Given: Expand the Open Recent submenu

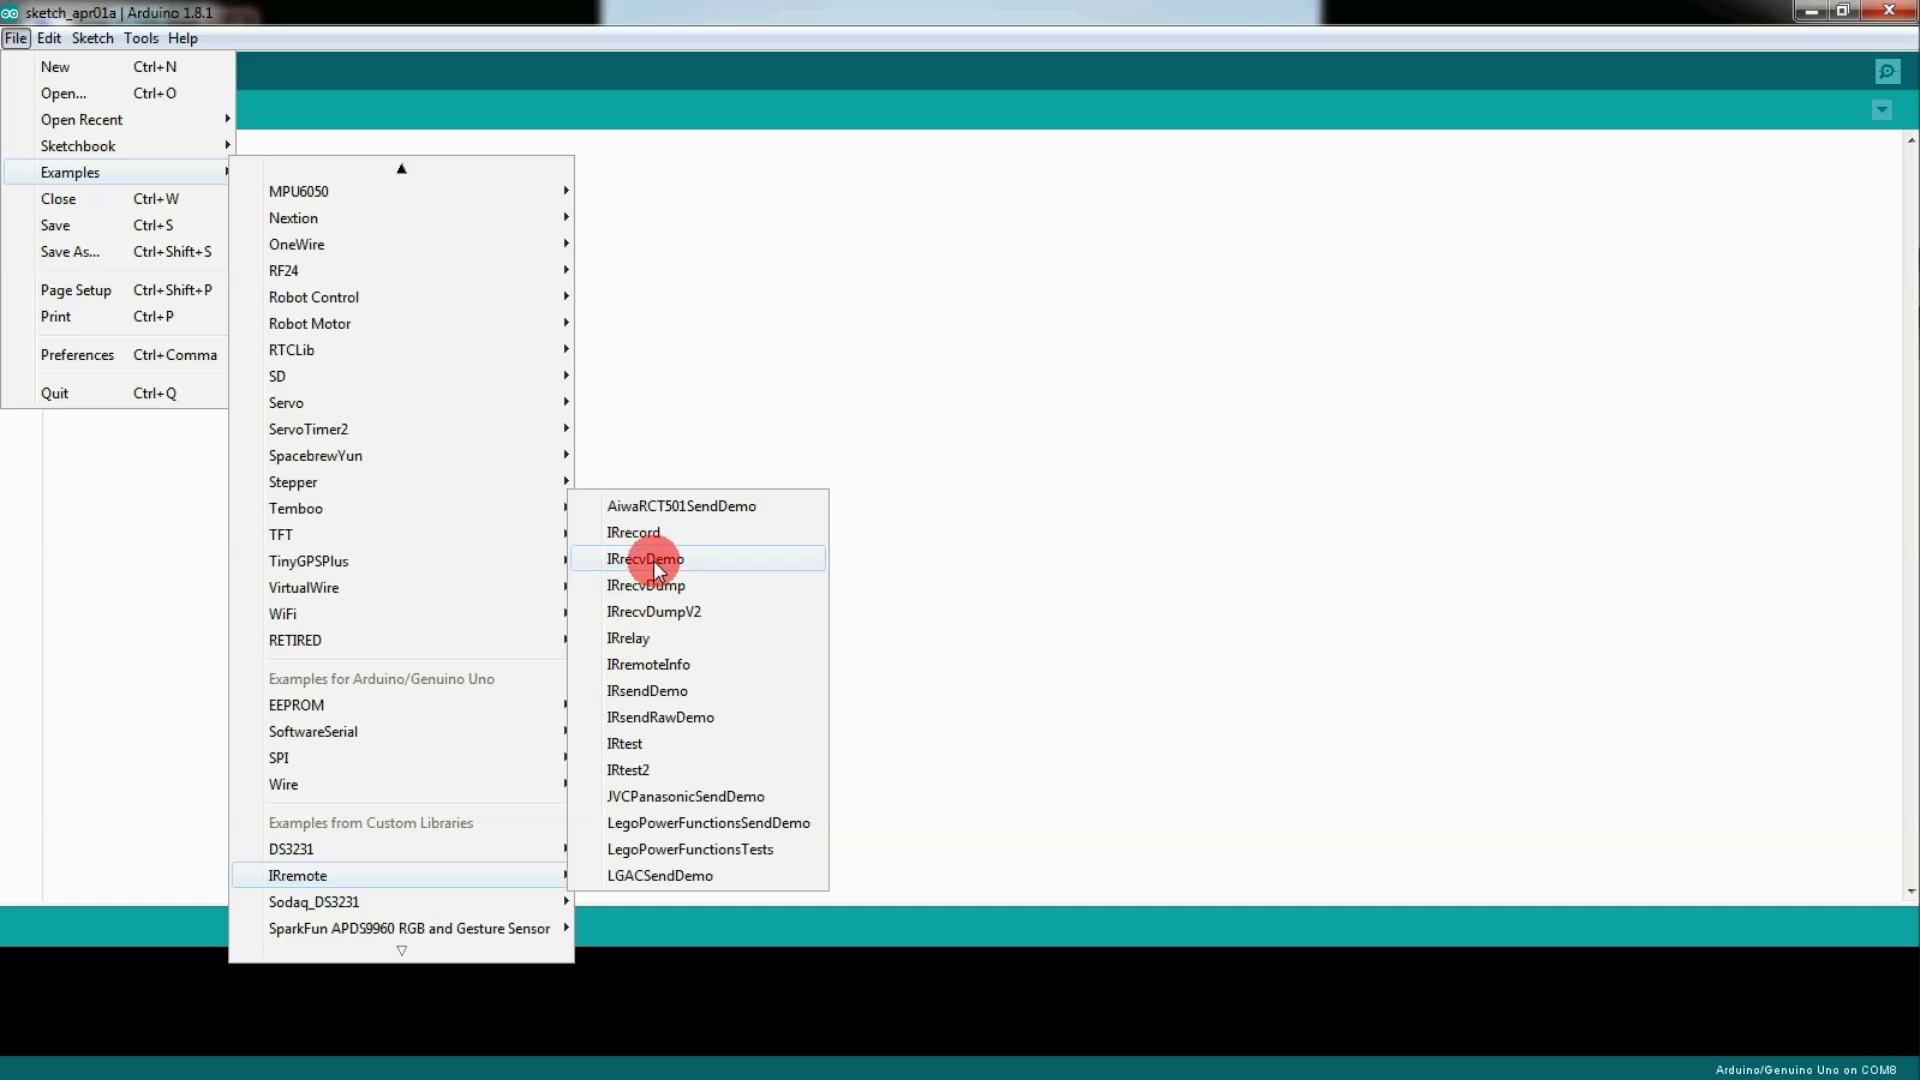Looking at the screenshot, I should coord(82,120).
